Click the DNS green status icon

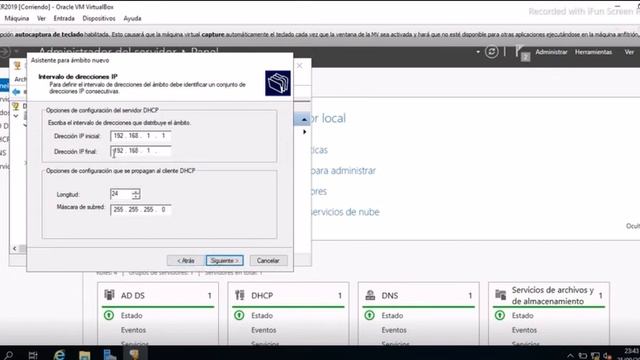pos(369,315)
